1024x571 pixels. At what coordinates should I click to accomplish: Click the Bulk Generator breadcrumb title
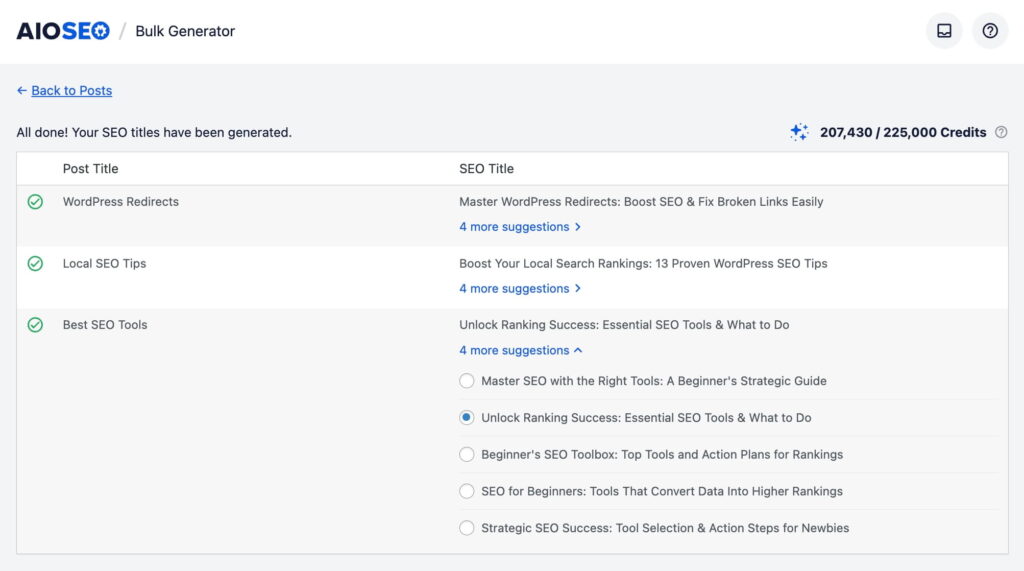[x=185, y=31]
